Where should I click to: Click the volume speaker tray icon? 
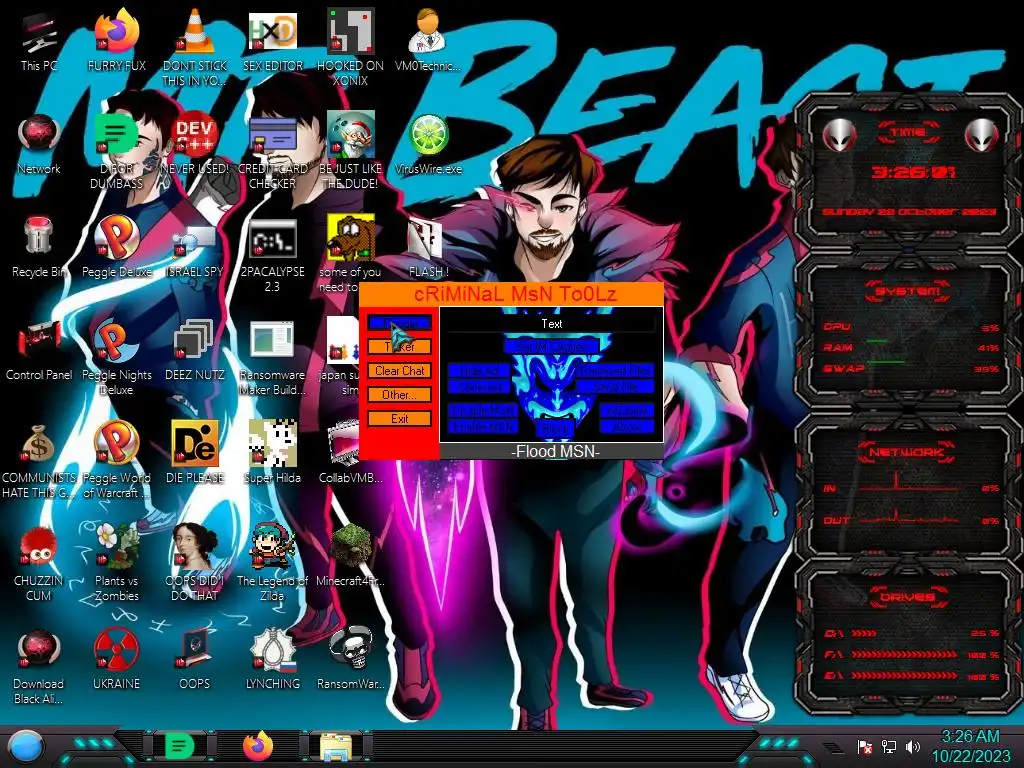pyautogui.click(x=913, y=746)
